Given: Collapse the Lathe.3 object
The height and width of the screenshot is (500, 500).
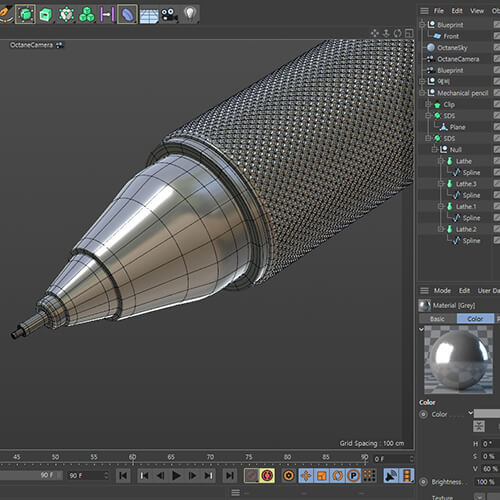Looking at the screenshot, I should 441,184.
